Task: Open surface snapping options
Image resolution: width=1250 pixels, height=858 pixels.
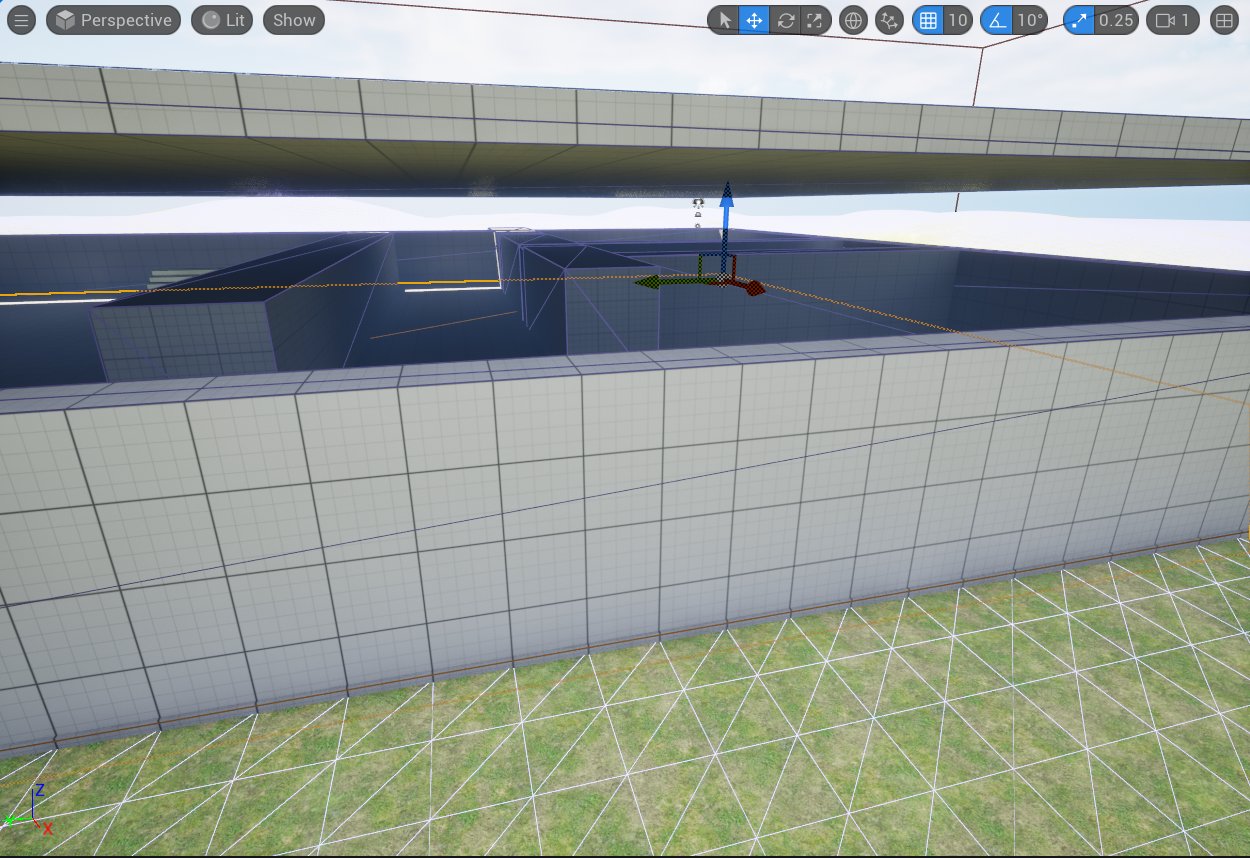Action: point(889,20)
